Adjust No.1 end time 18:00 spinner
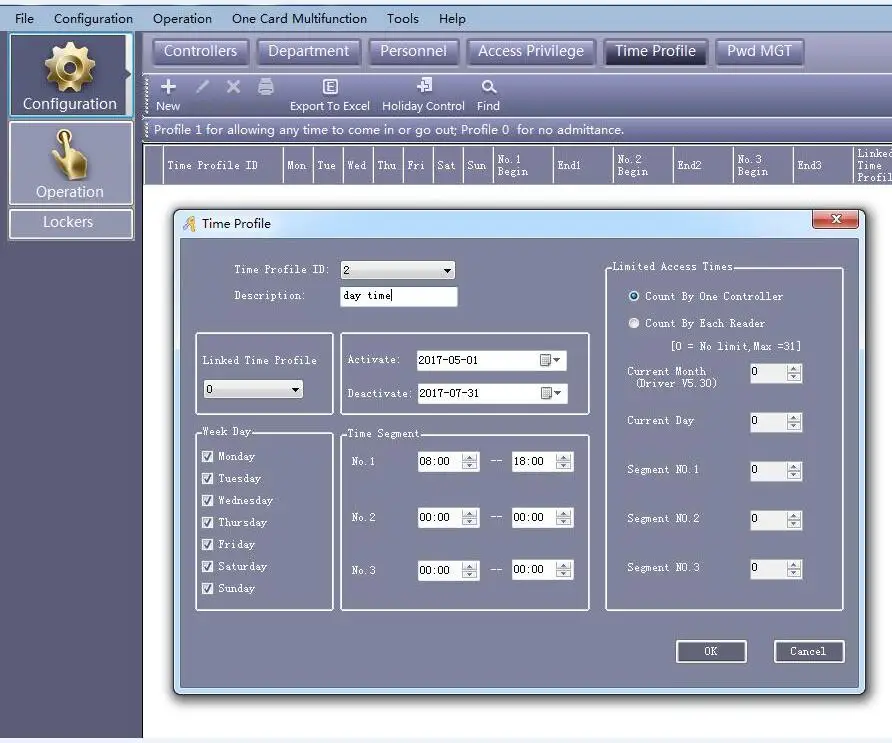This screenshot has width=892, height=743. click(563, 461)
